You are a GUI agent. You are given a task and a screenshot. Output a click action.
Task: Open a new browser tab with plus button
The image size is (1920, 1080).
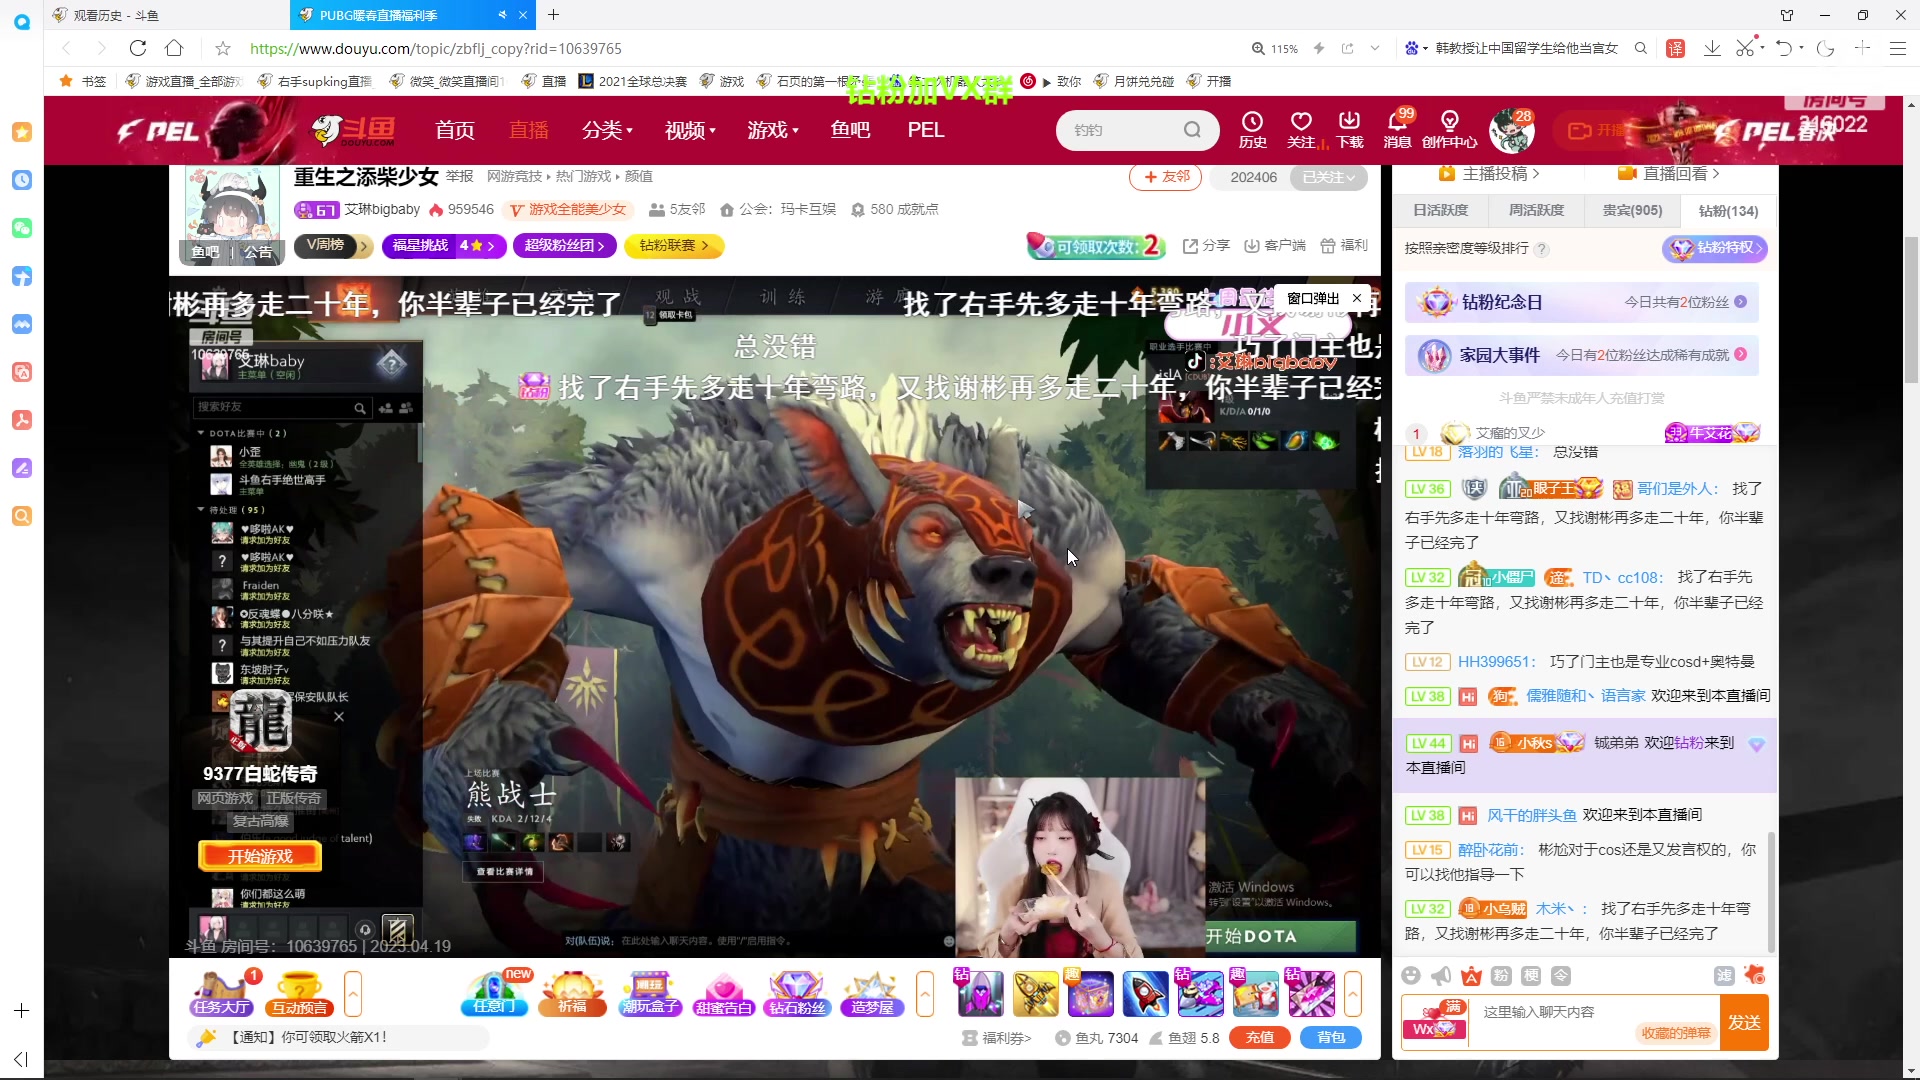pos(553,15)
